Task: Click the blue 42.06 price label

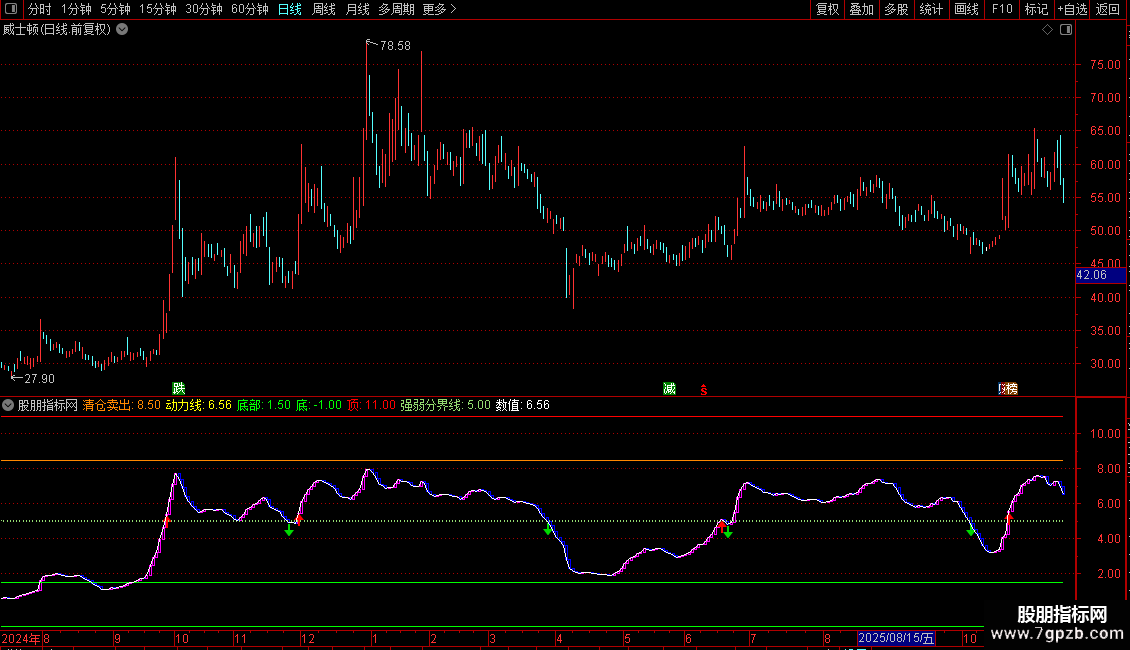Action: pyautogui.click(x=1091, y=274)
